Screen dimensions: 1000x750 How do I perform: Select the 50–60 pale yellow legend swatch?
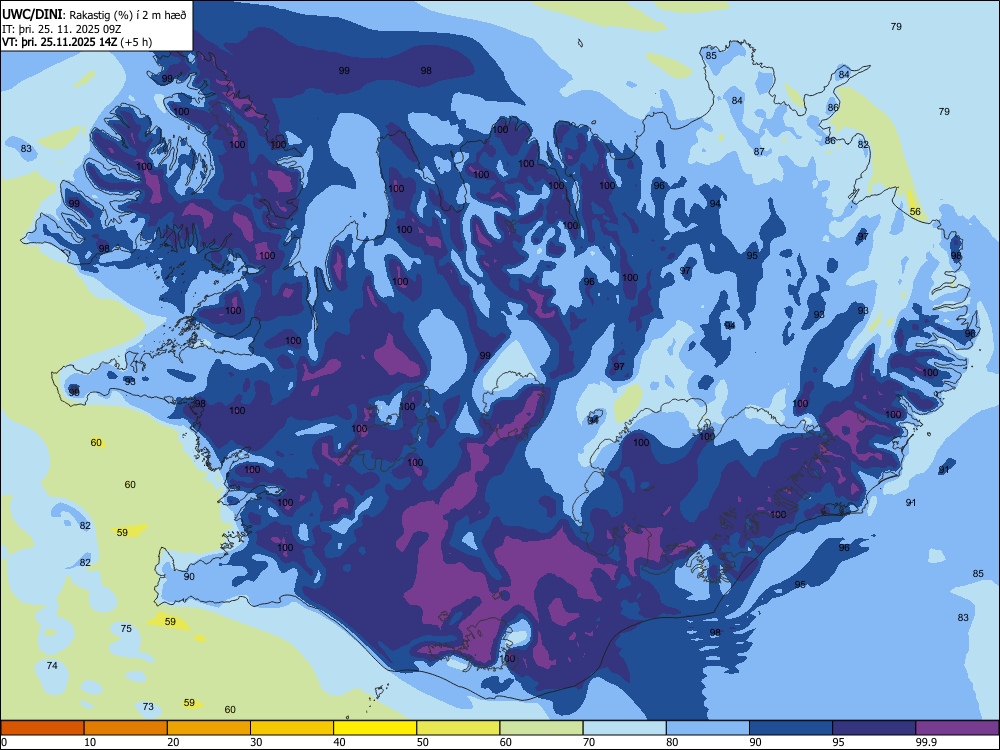[x=458, y=728]
